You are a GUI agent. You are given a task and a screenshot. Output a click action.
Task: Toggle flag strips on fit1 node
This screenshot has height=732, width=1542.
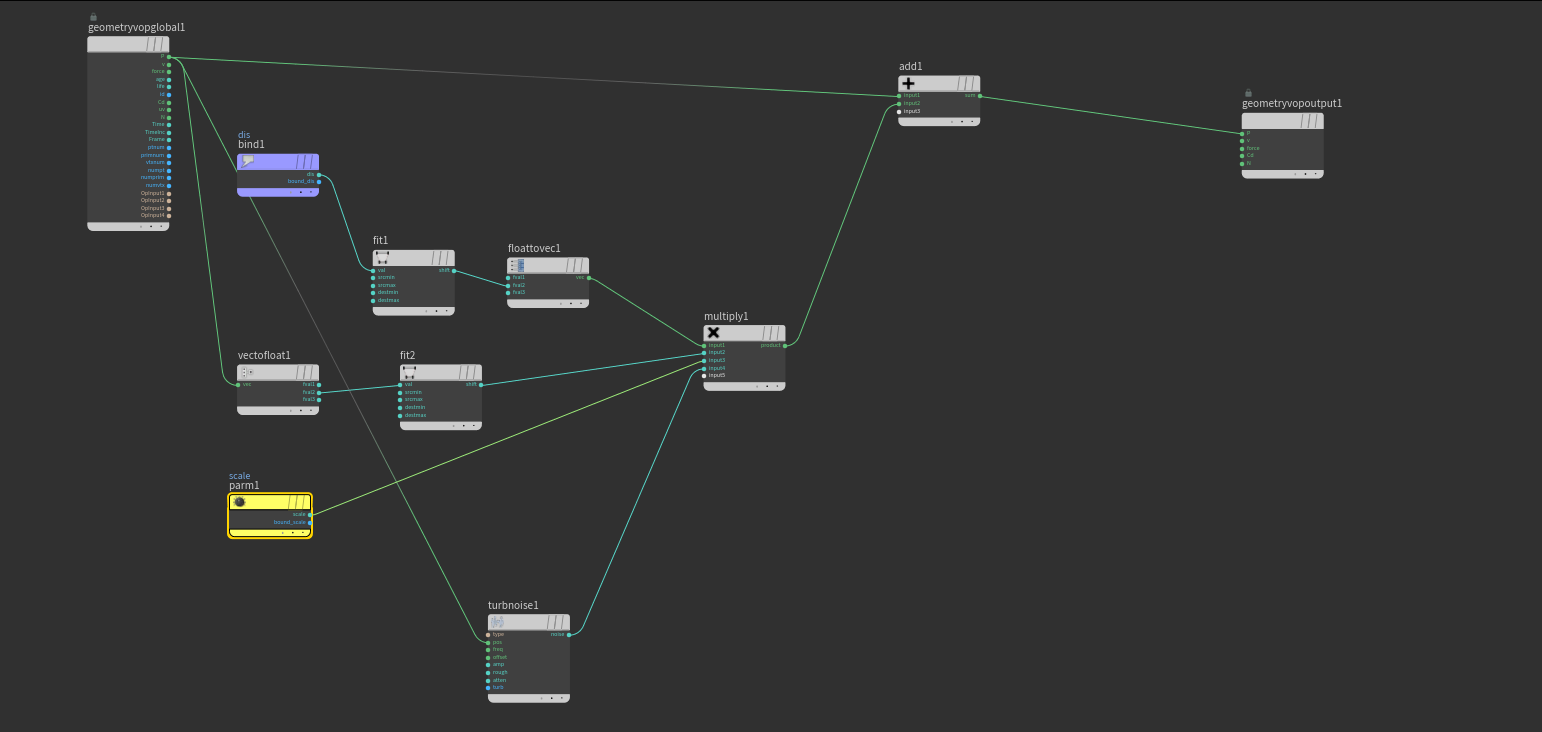442,258
